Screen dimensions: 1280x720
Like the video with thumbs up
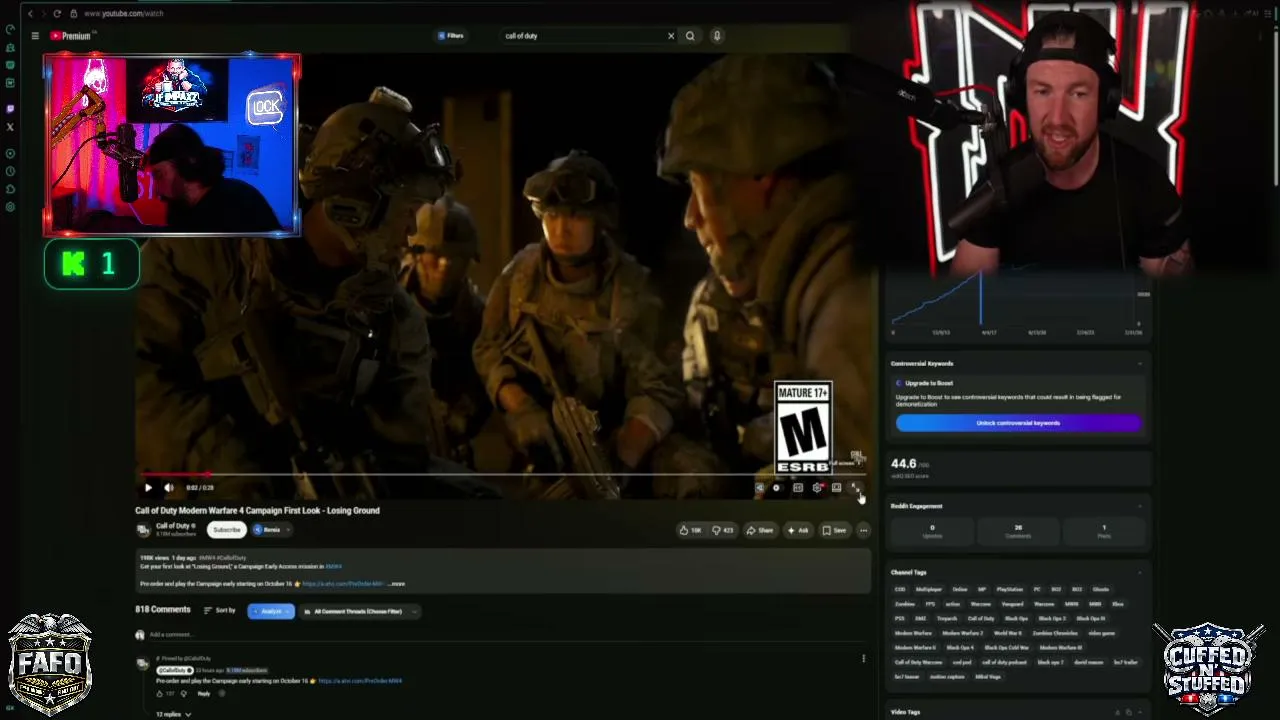click(x=690, y=530)
